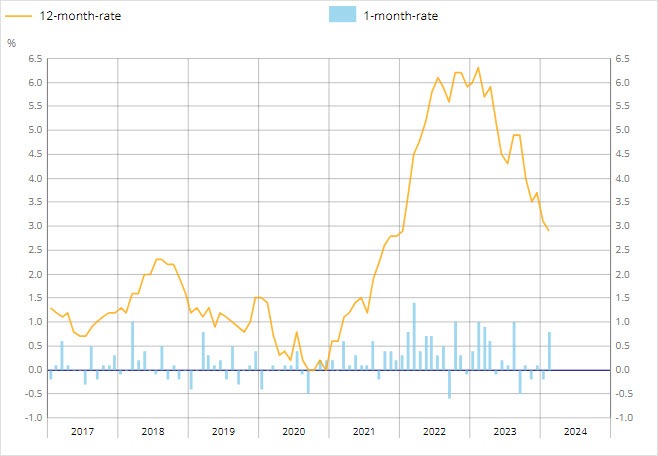This screenshot has width=658, height=456.
Task: Click the end of the orange line at 2.9
Action: 548,230
